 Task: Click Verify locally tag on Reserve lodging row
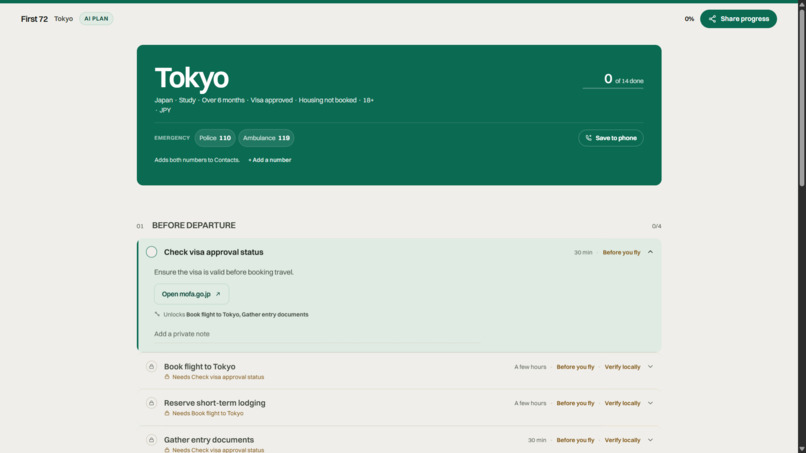(x=622, y=404)
